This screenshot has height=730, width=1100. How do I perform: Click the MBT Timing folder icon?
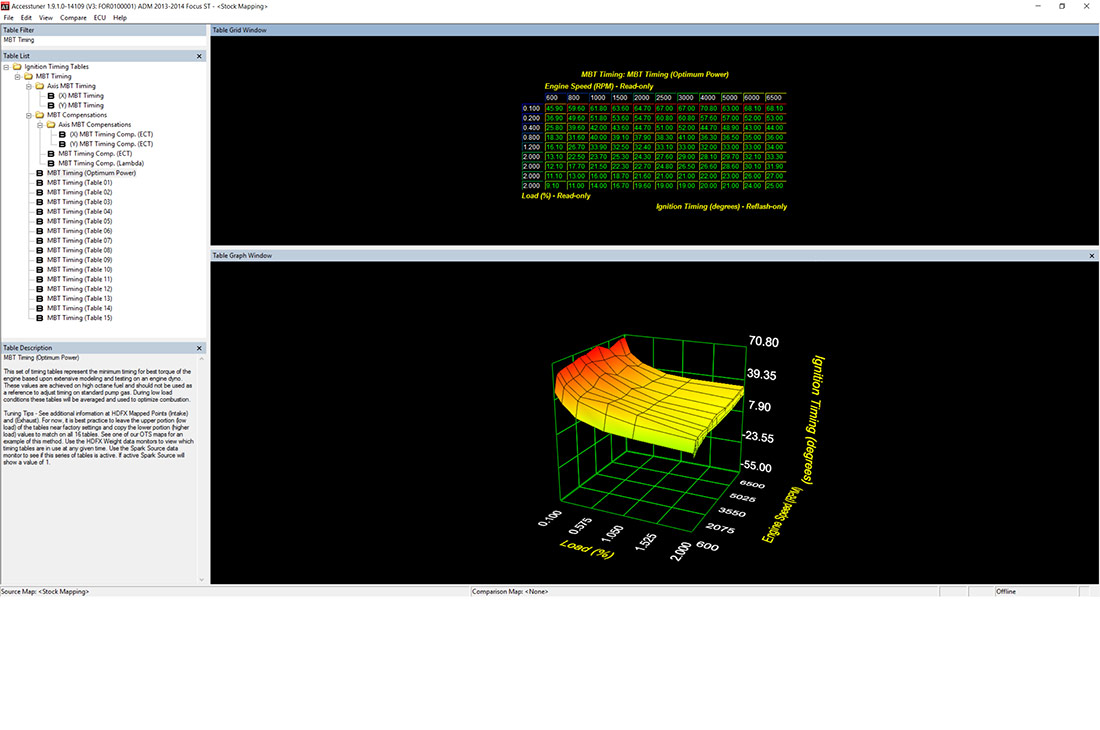(28, 76)
